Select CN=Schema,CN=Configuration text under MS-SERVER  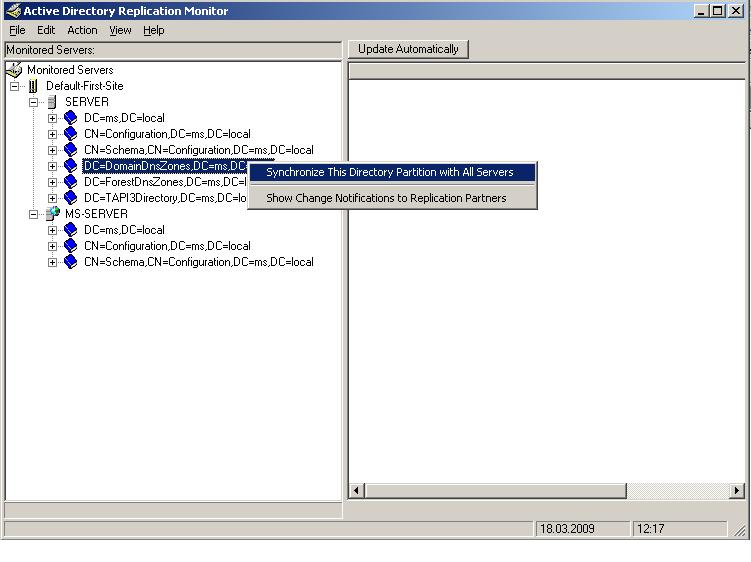pos(199,262)
